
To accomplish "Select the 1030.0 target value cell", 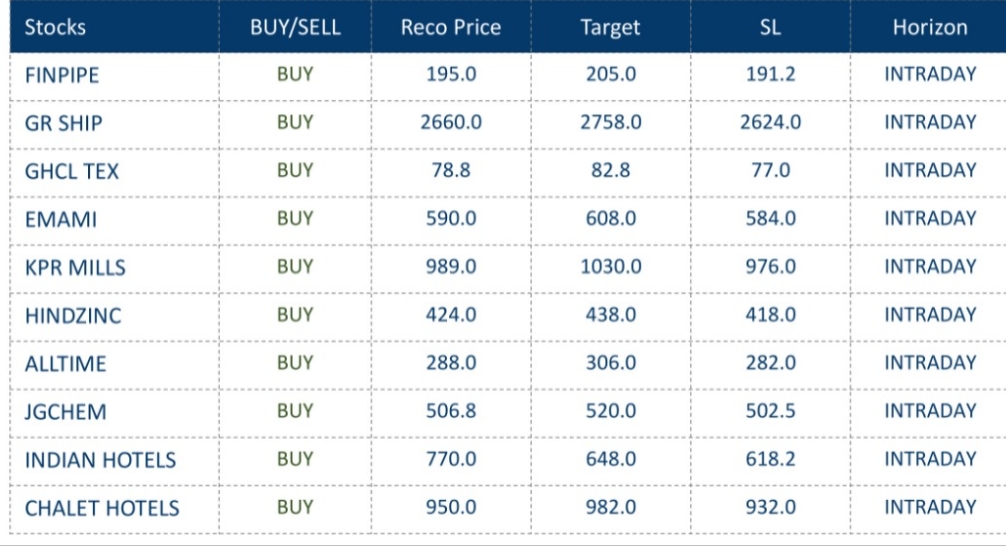I will 610,266.
